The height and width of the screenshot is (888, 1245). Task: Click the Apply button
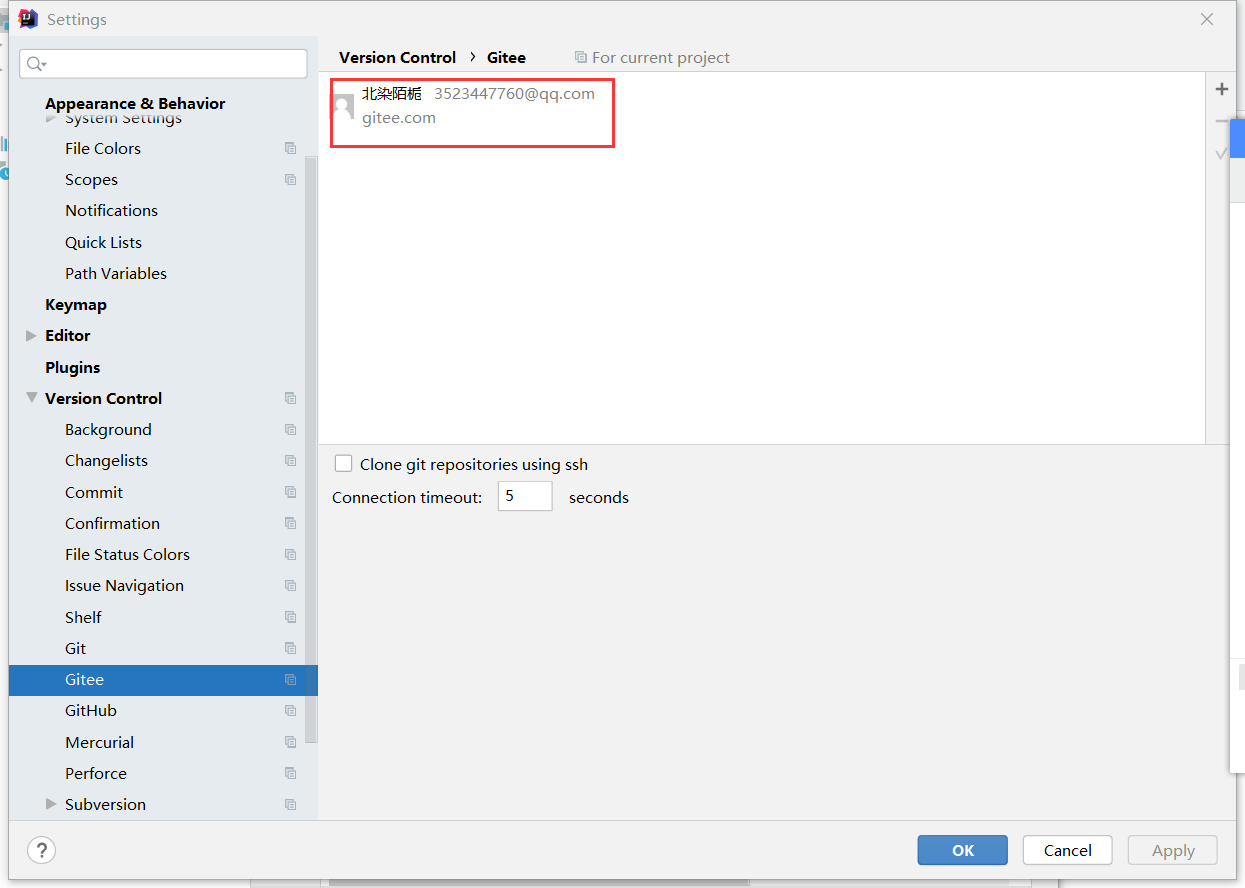(1173, 850)
